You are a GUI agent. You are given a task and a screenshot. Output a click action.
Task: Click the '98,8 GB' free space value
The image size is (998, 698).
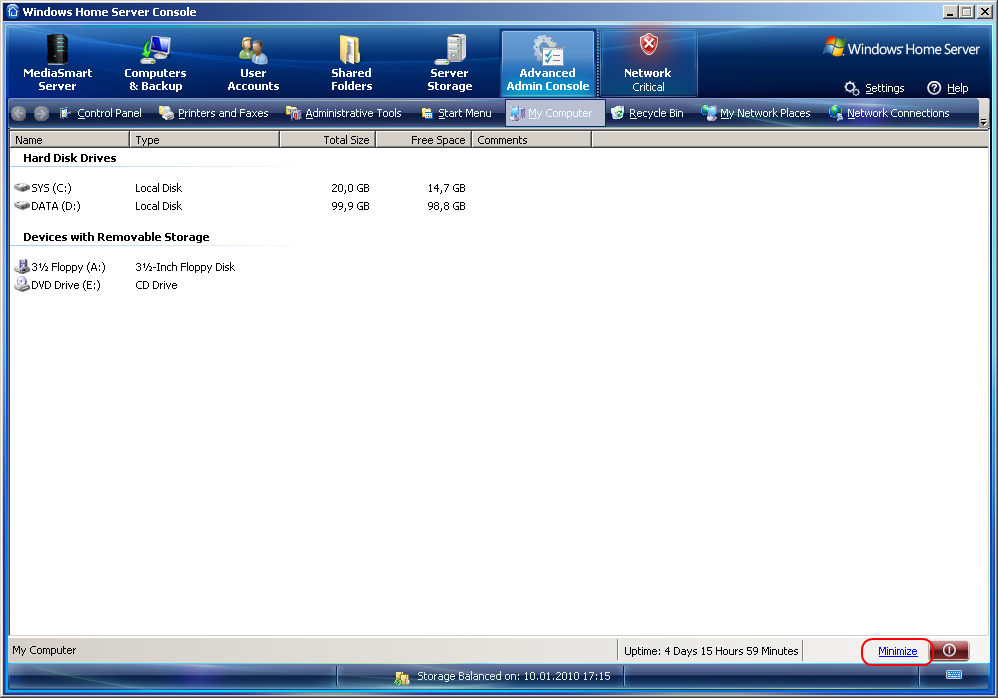point(446,206)
